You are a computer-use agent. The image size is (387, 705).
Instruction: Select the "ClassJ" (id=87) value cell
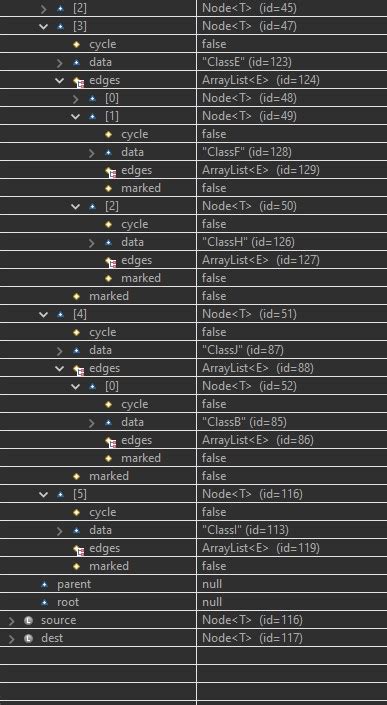(292, 350)
